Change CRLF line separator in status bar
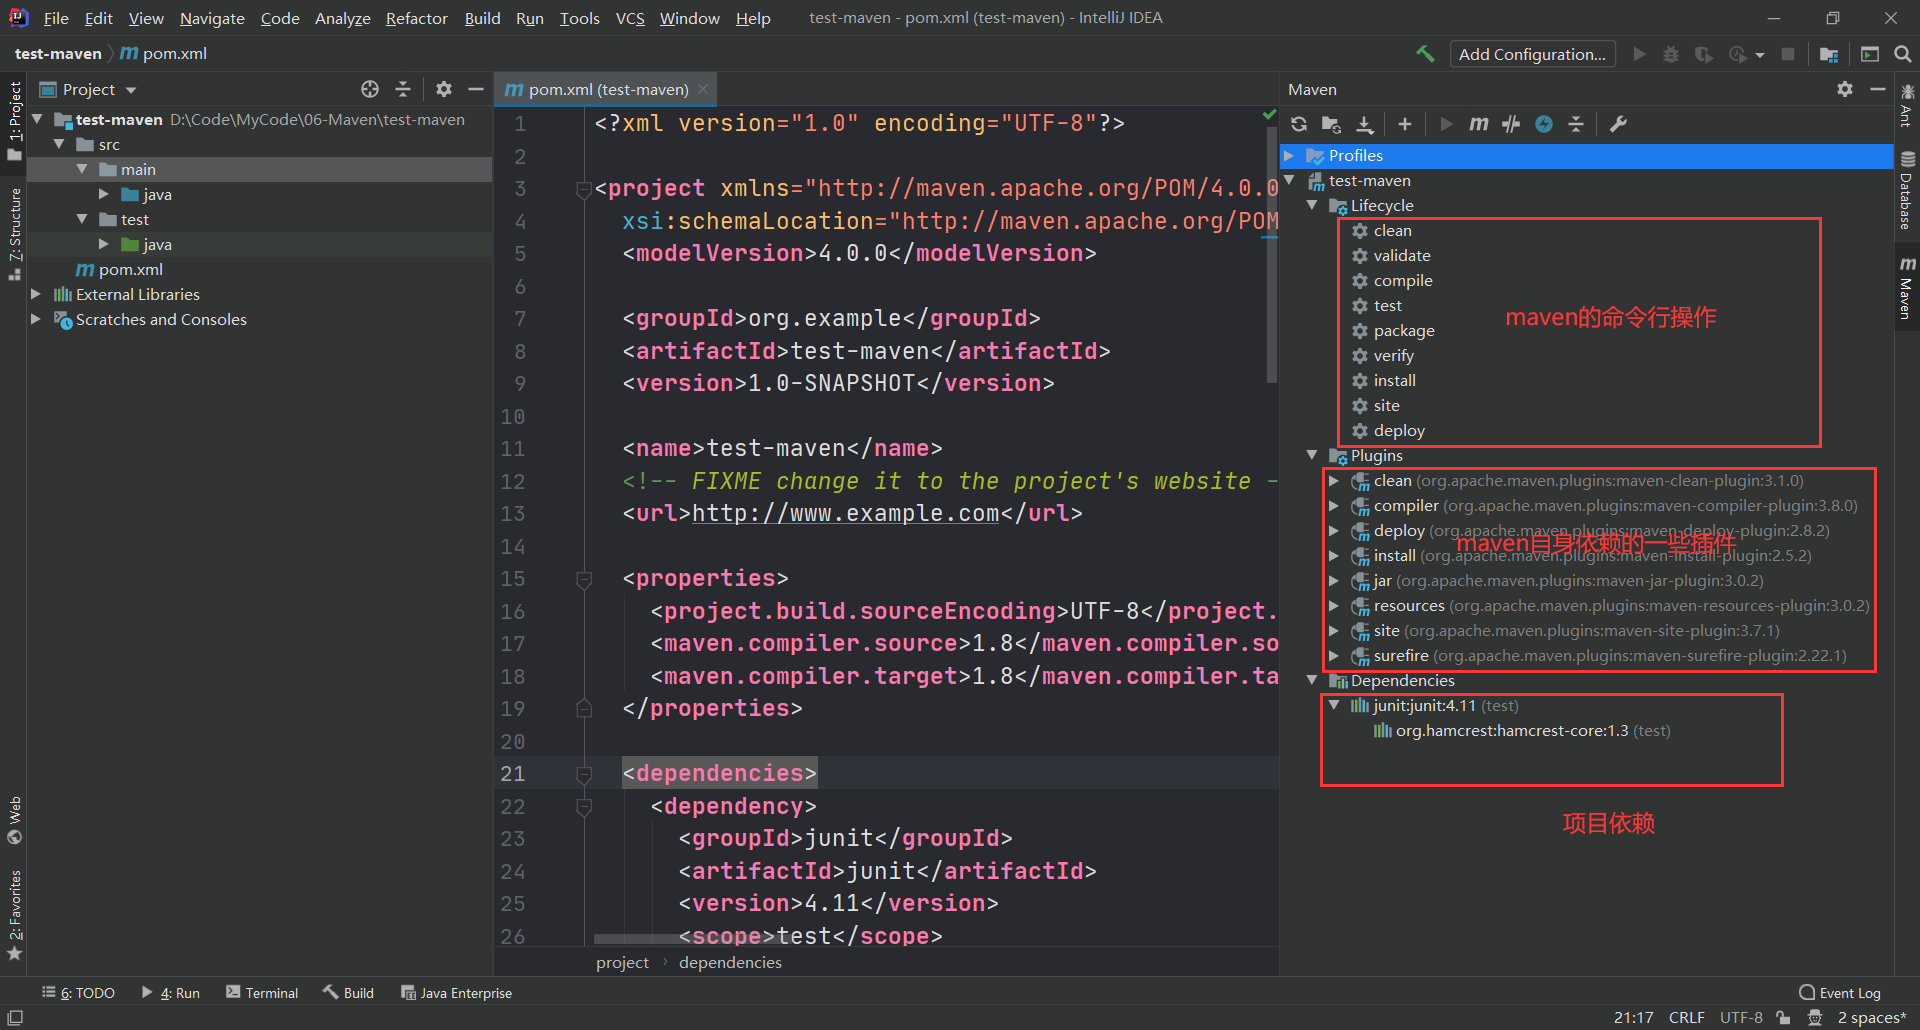This screenshot has width=1920, height=1030. coord(1687,1017)
